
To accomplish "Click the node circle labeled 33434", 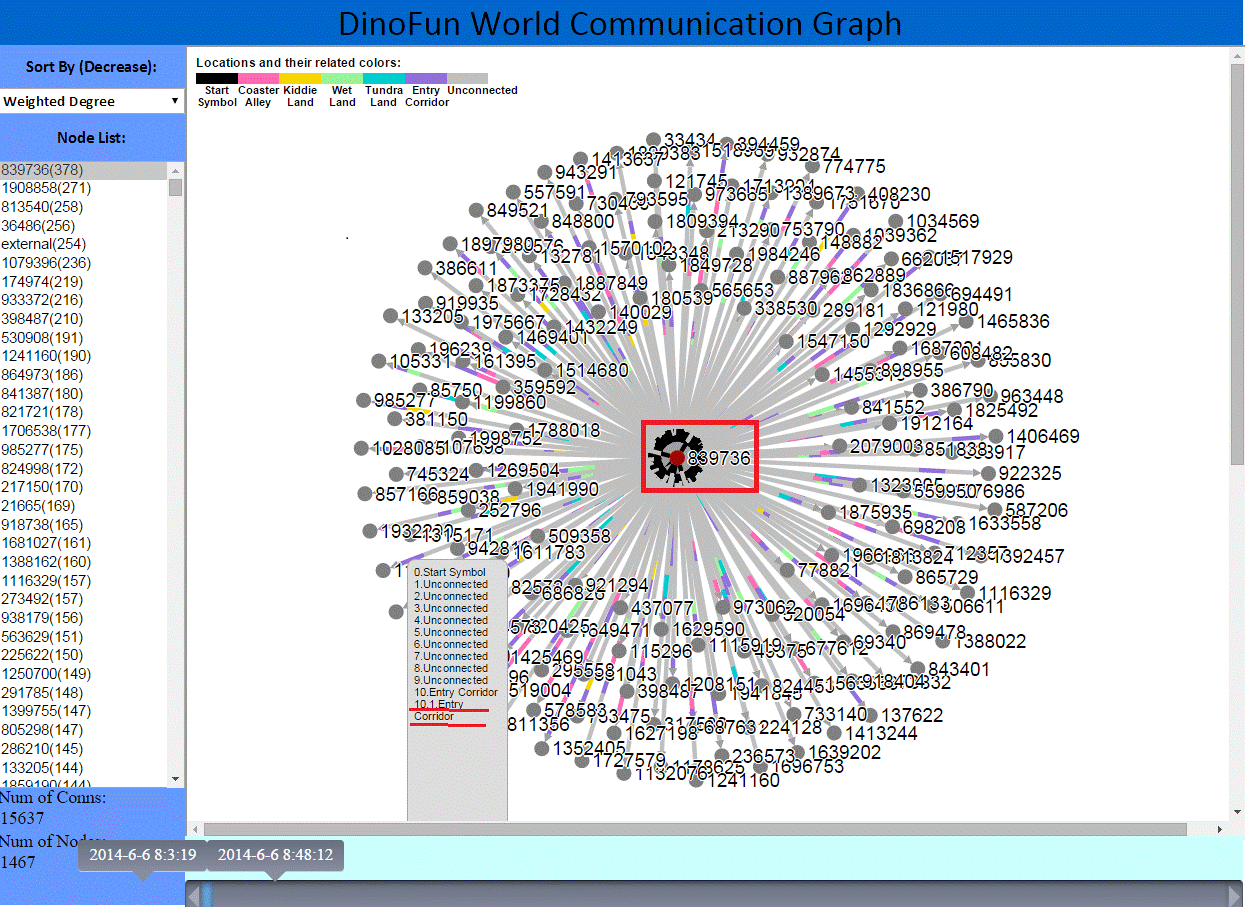I will (653, 140).
